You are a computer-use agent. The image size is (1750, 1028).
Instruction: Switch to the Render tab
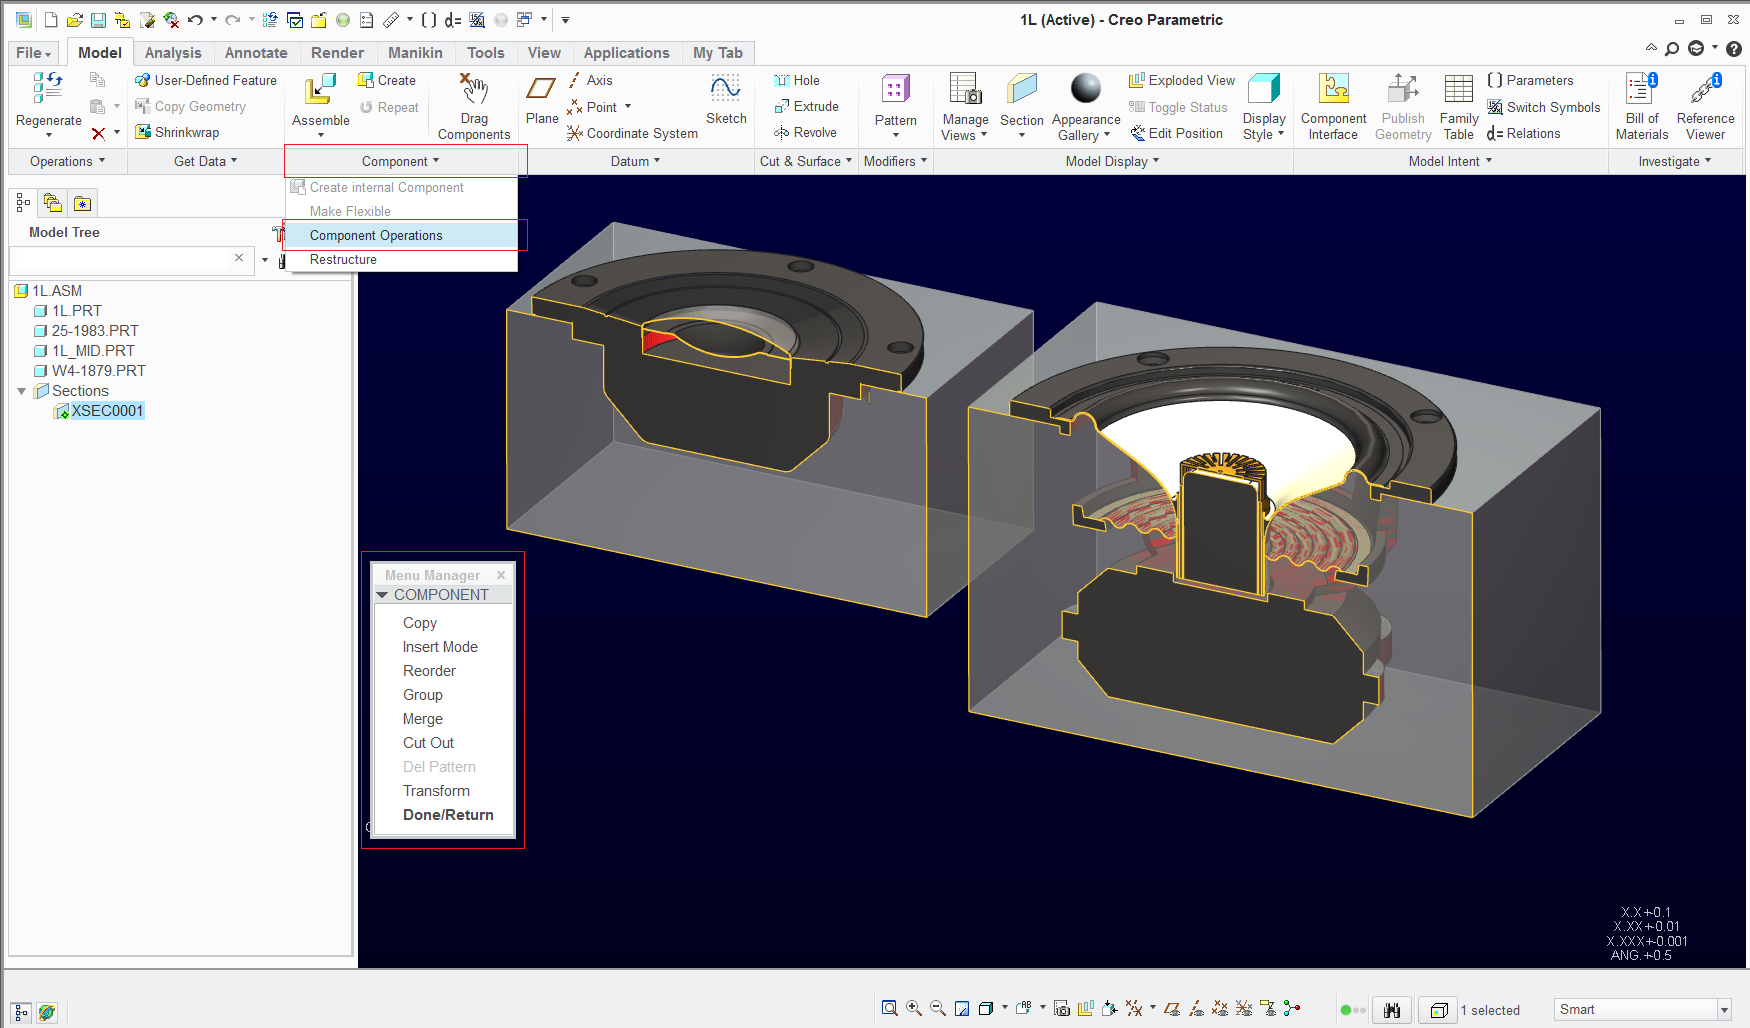[337, 53]
